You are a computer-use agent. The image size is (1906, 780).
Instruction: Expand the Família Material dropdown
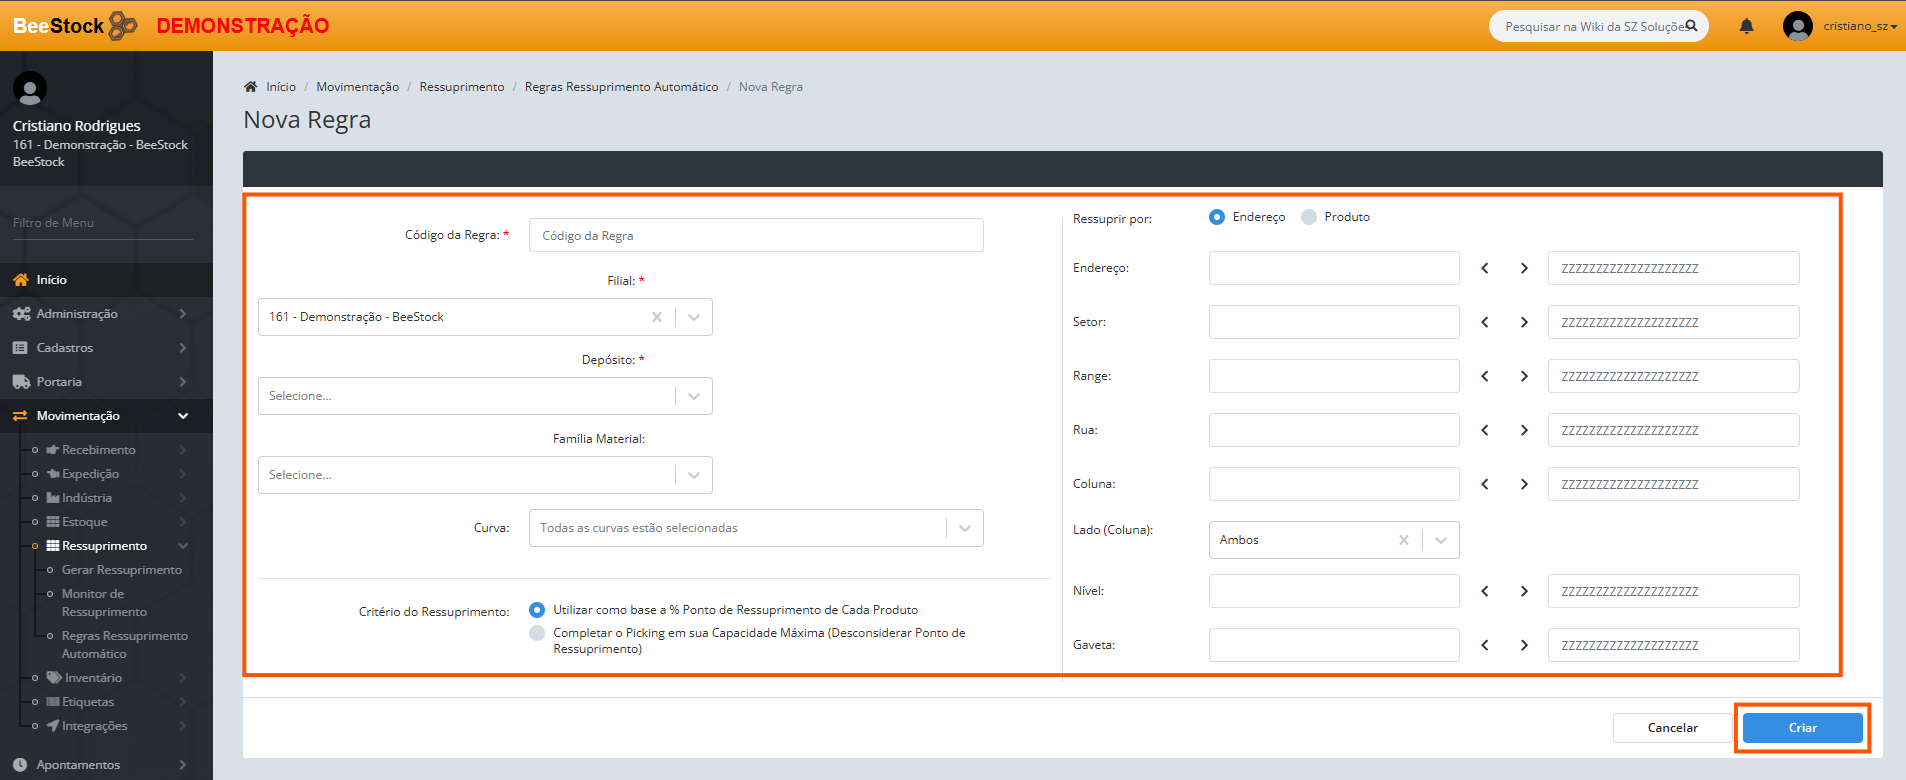click(x=694, y=475)
